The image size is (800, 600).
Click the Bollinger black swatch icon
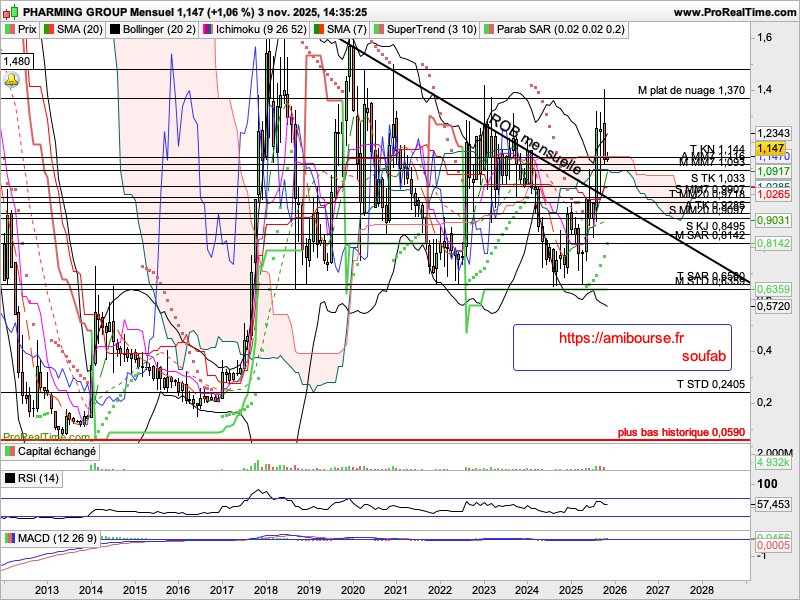click(x=114, y=30)
